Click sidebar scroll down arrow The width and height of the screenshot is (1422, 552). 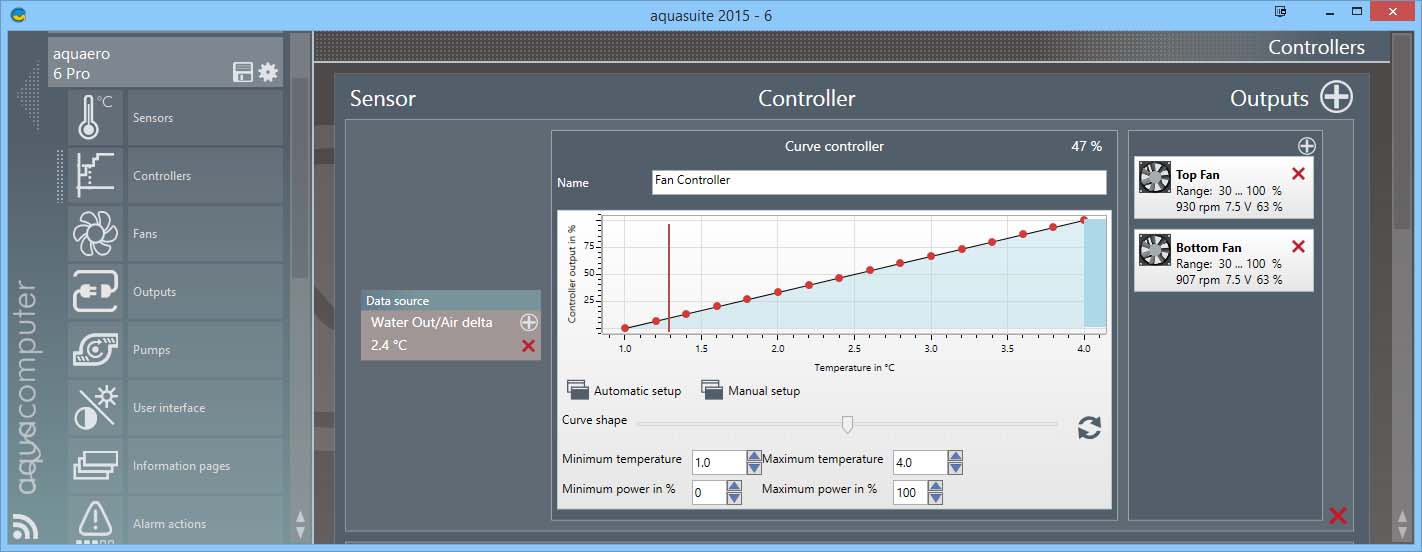pyautogui.click(x=300, y=531)
